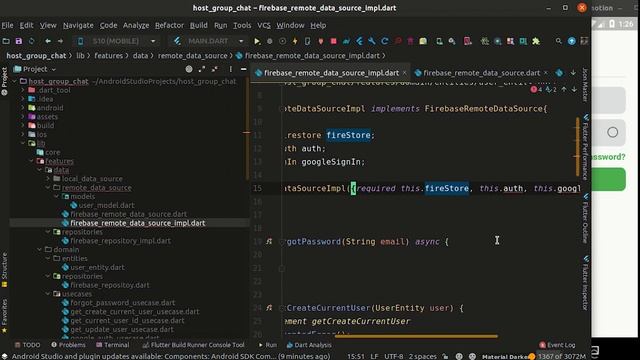Toggle the Flutter Inspector side panel
Viewport: 640px width, 360px height.
(586, 282)
